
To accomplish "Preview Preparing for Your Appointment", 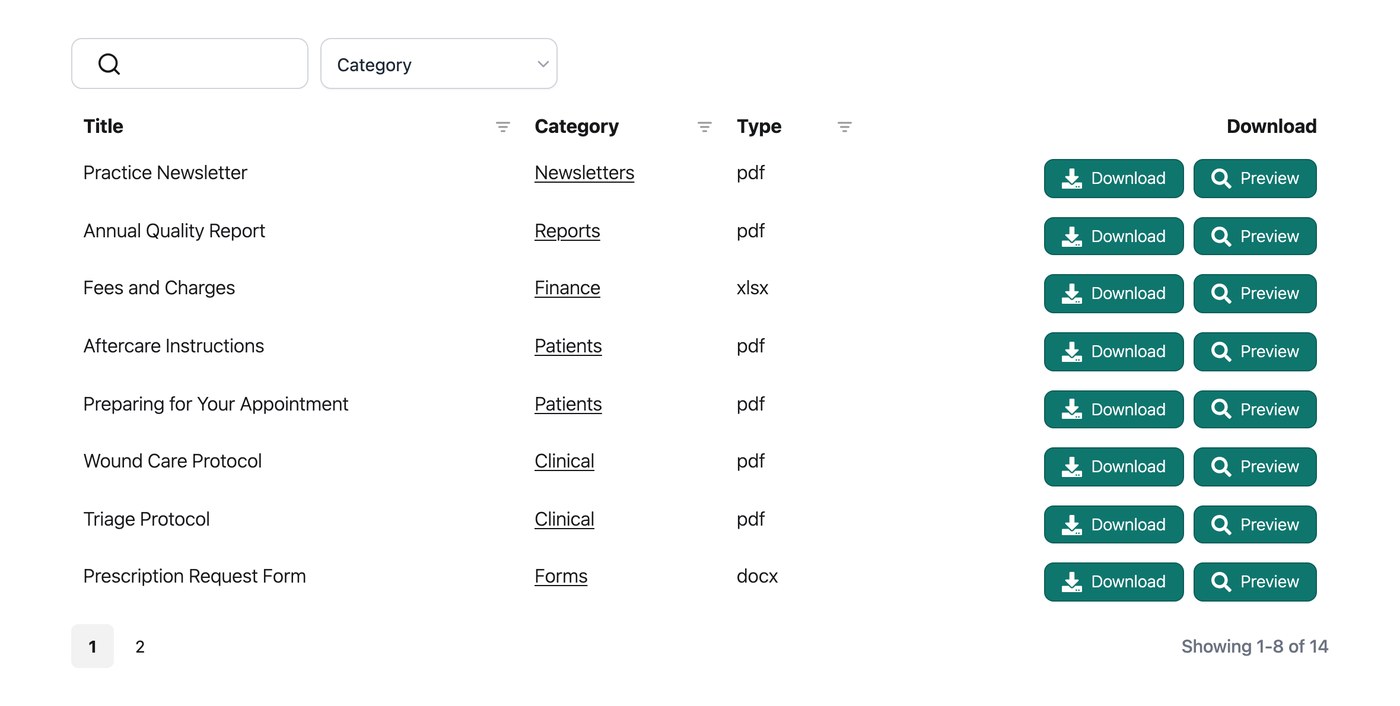I will tap(1255, 409).
